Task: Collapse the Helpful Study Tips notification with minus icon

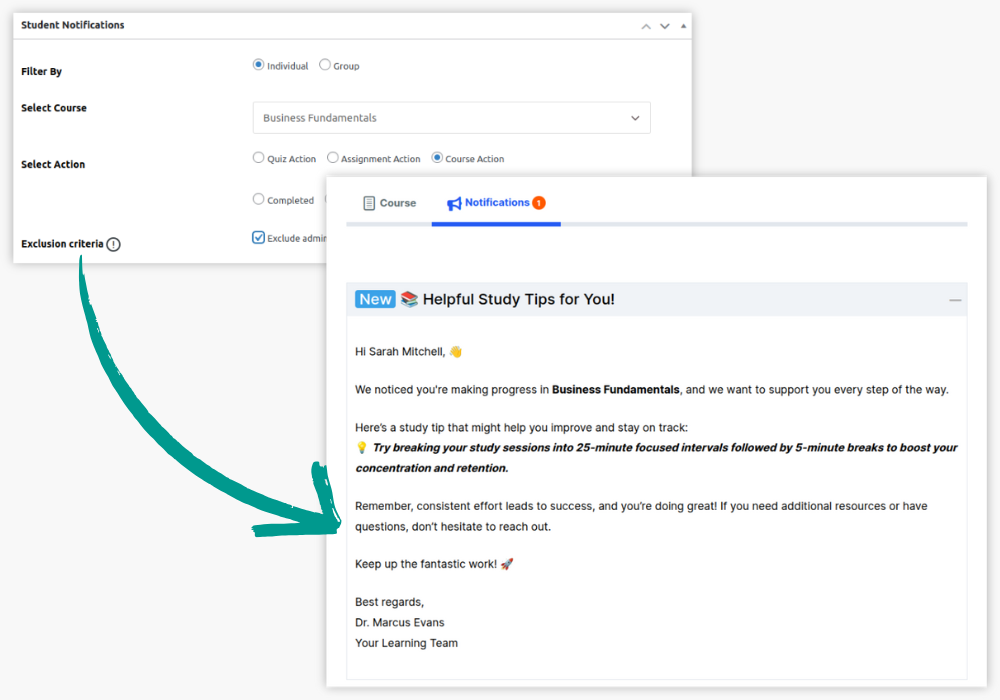Action: click(955, 300)
